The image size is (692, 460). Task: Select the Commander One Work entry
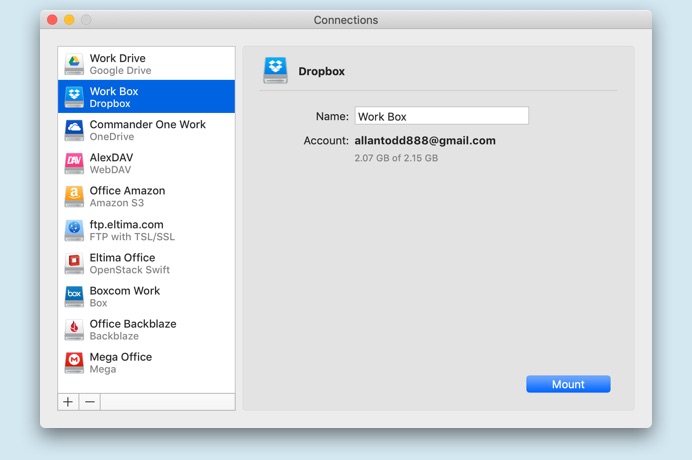tap(147, 130)
